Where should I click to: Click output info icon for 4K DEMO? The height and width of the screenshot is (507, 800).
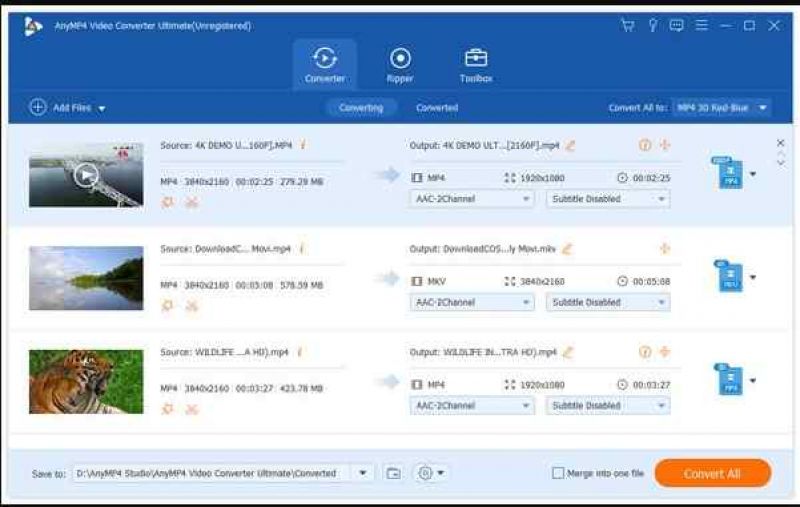[x=645, y=145]
